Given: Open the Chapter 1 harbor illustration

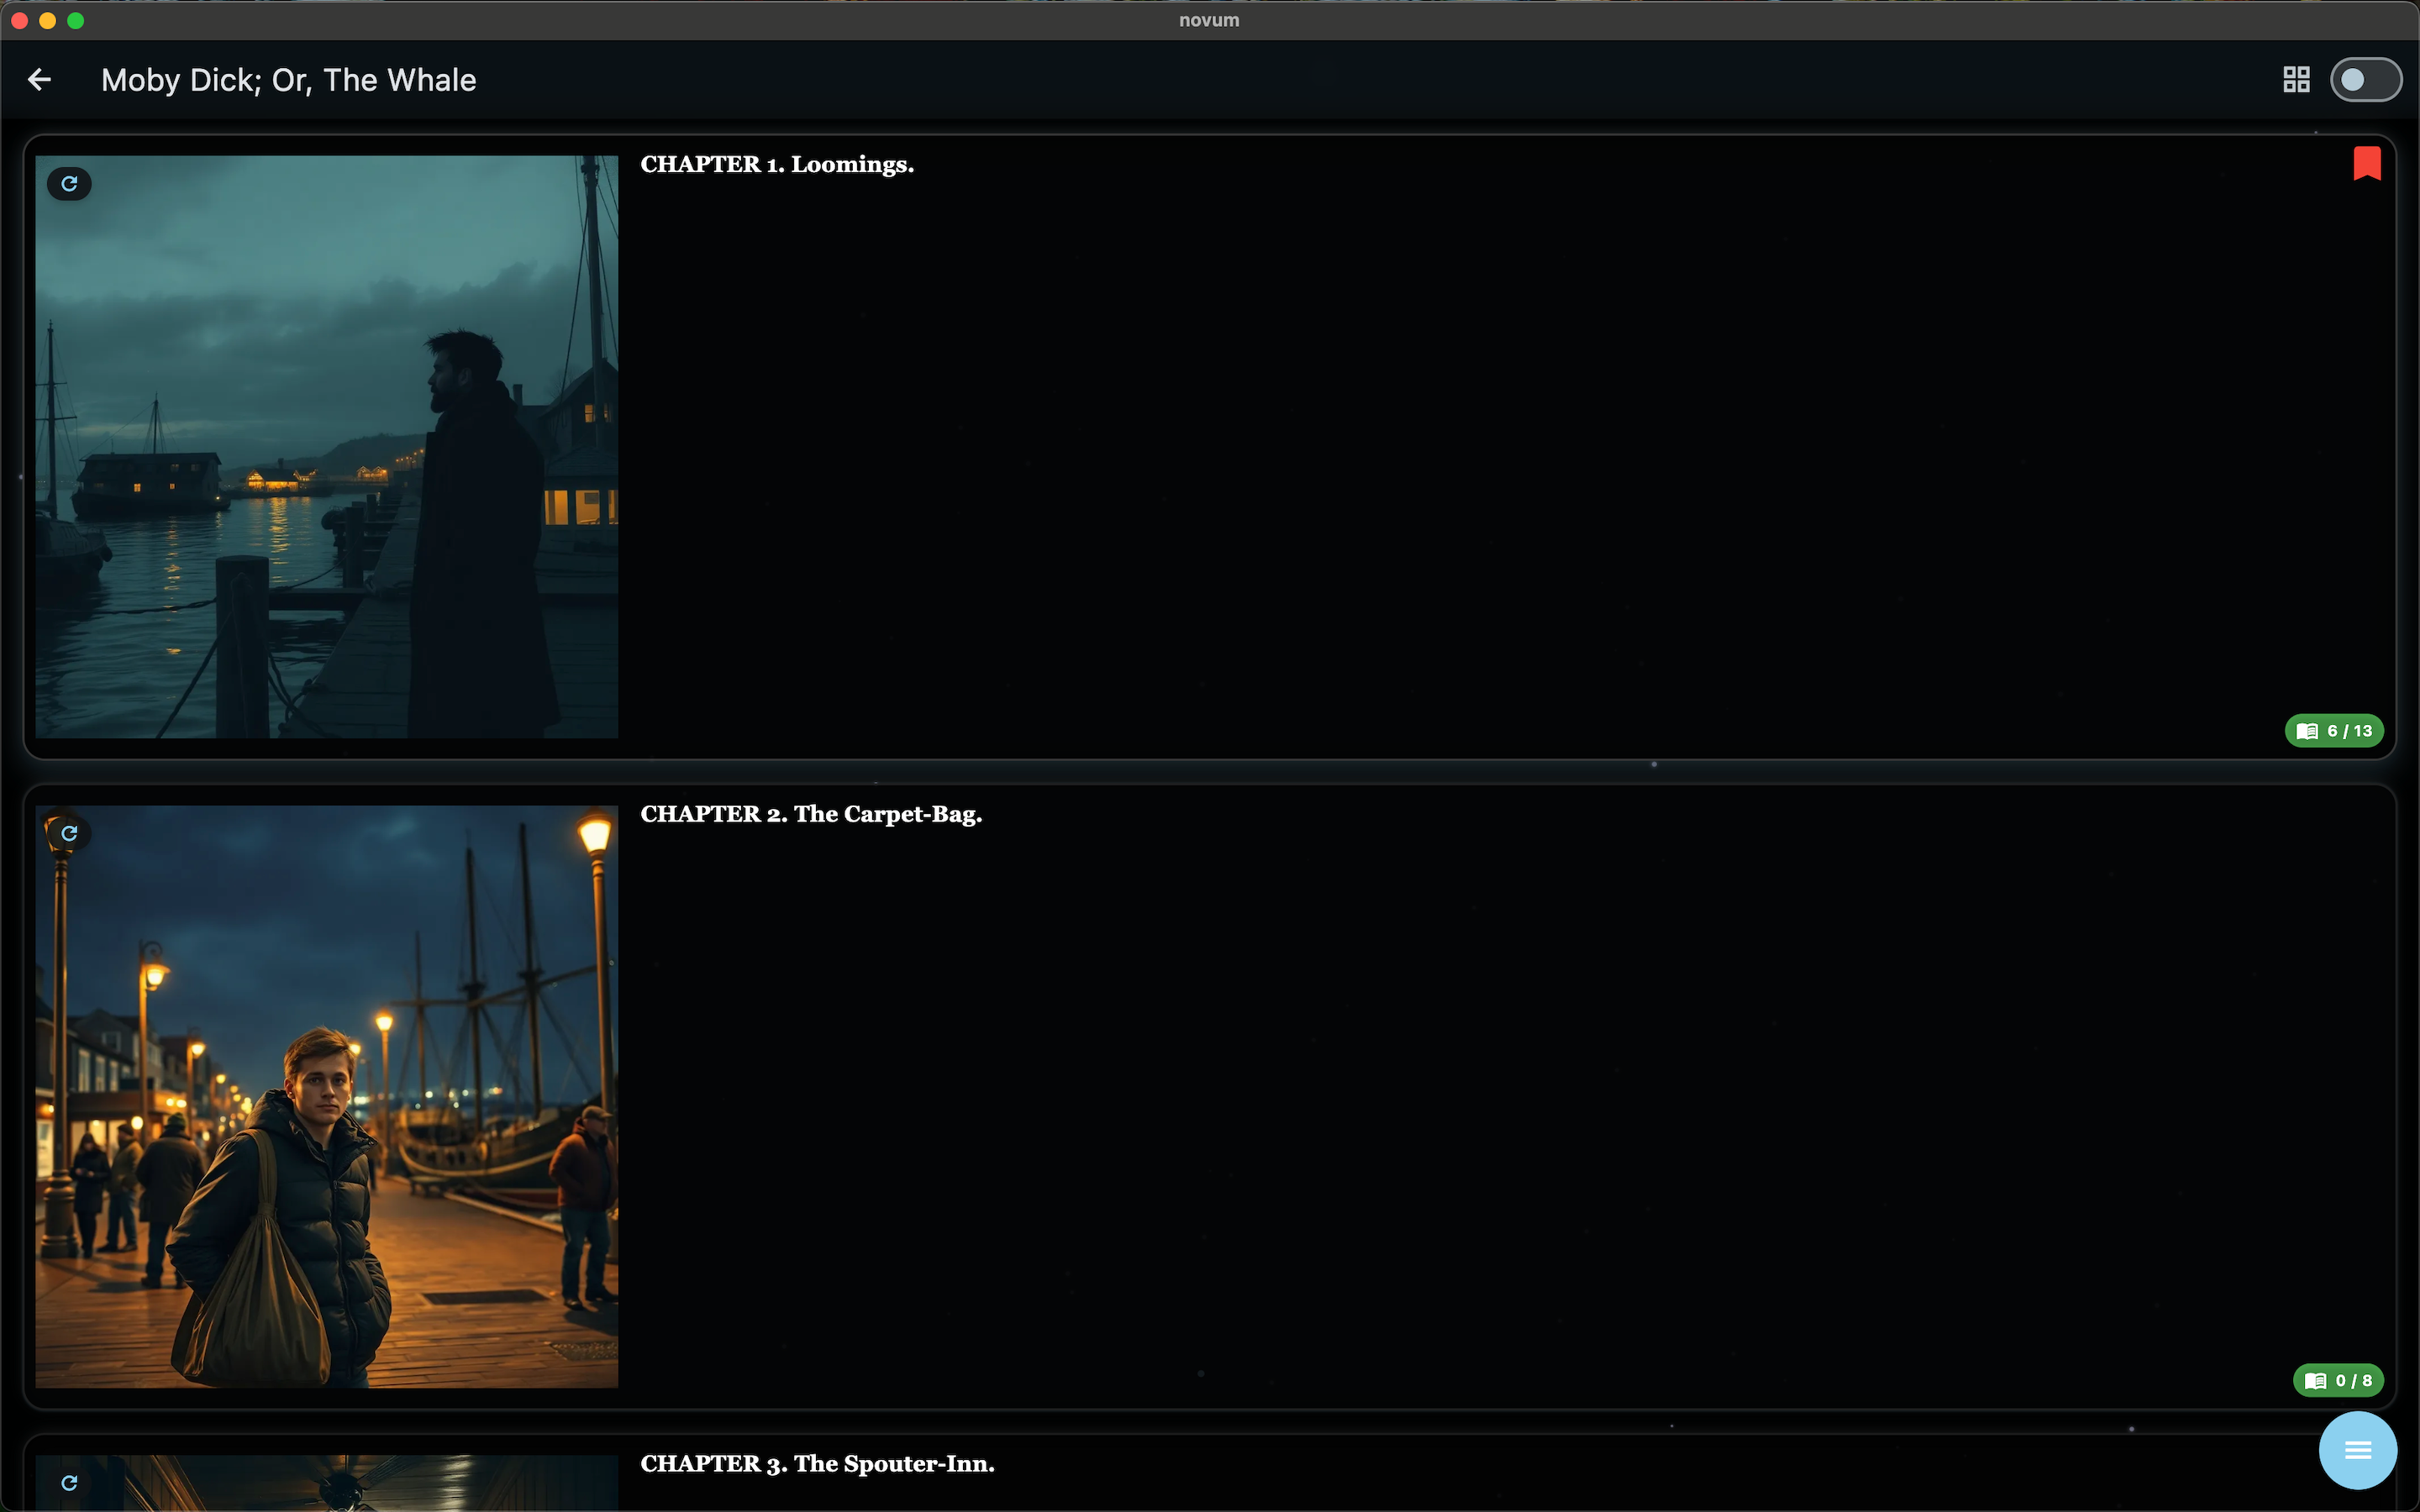Looking at the screenshot, I should pos(327,447).
